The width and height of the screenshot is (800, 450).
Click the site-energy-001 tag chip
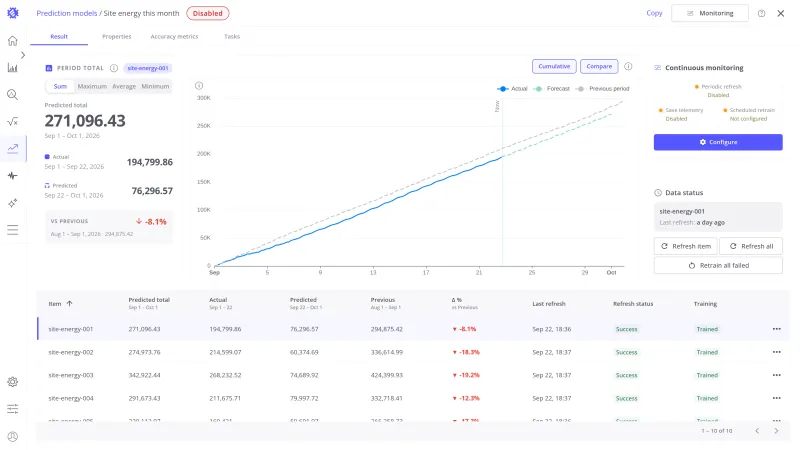tap(147, 68)
